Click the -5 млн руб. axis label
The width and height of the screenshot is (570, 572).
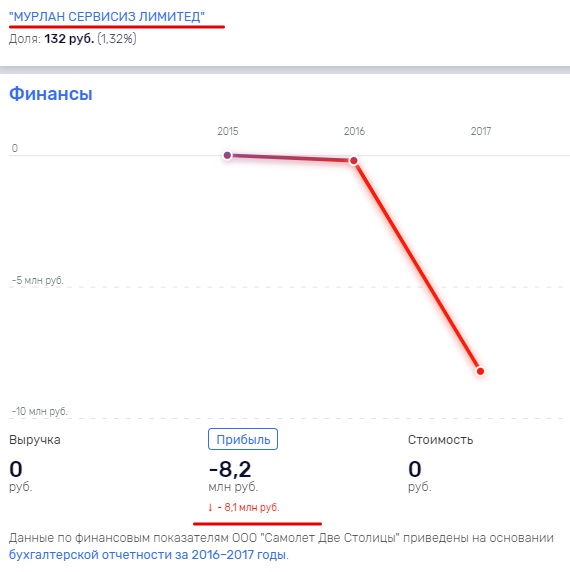coord(38,280)
